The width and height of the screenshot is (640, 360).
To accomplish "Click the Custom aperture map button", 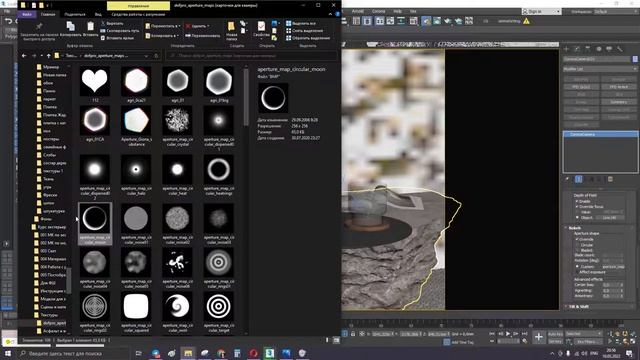I will (613, 267).
